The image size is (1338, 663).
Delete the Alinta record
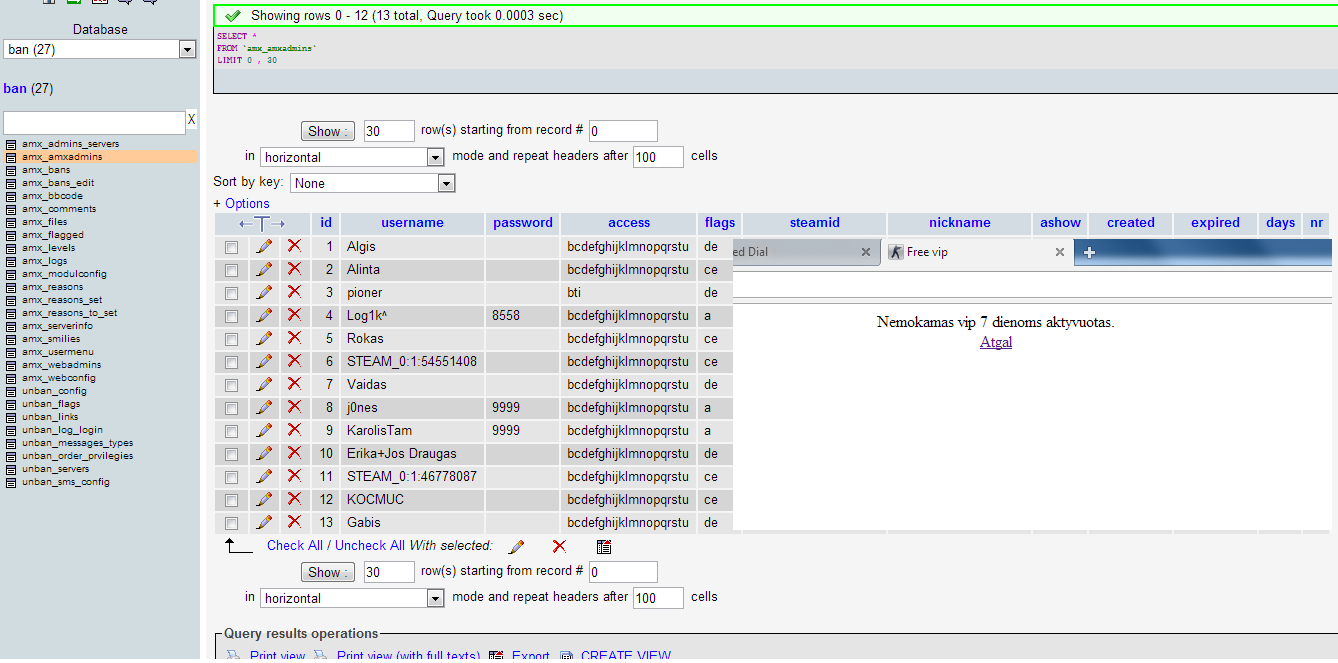[294, 269]
